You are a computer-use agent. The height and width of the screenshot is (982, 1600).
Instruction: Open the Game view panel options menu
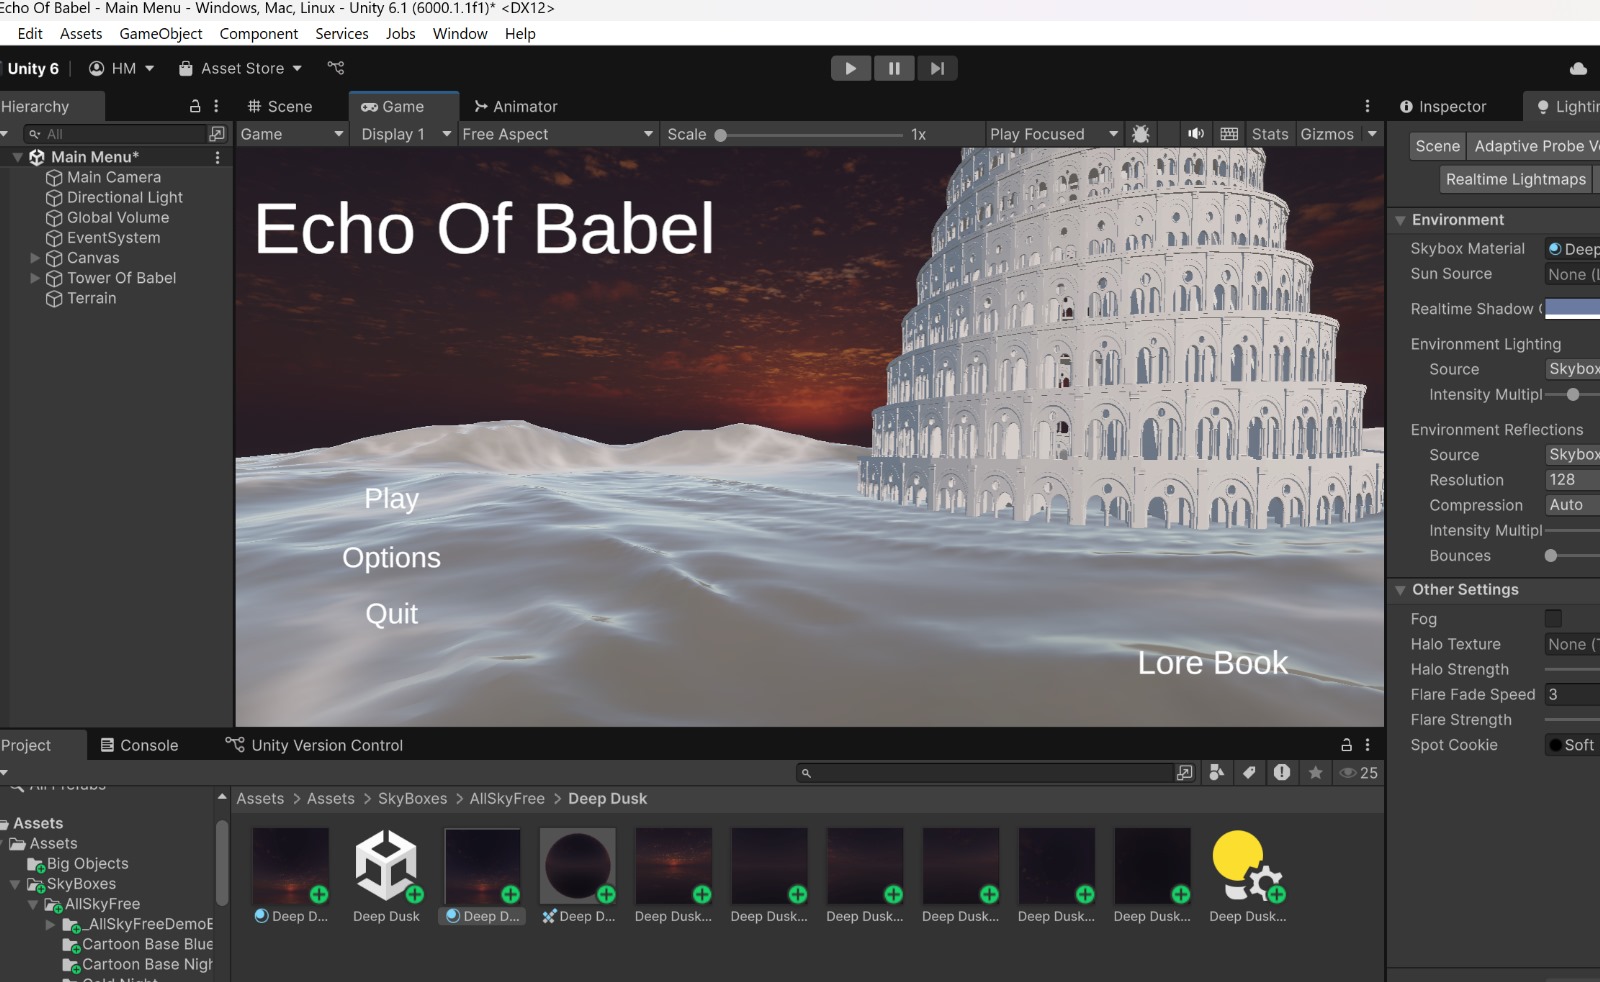[x=1367, y=106]
